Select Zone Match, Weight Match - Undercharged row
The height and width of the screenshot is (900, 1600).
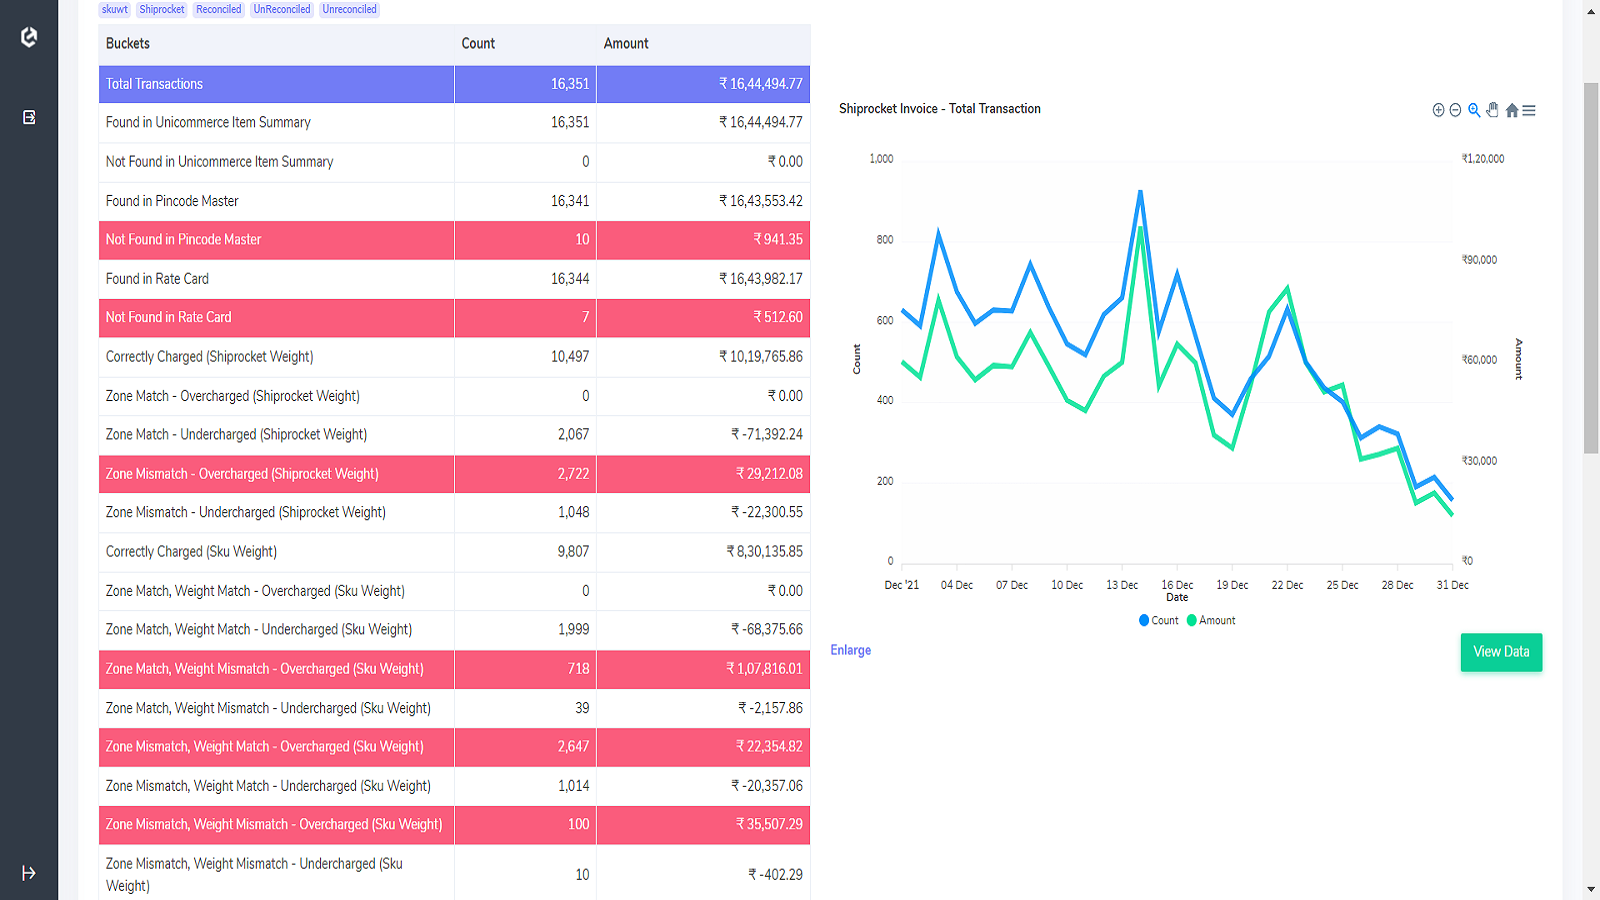[x=454, y=630]
